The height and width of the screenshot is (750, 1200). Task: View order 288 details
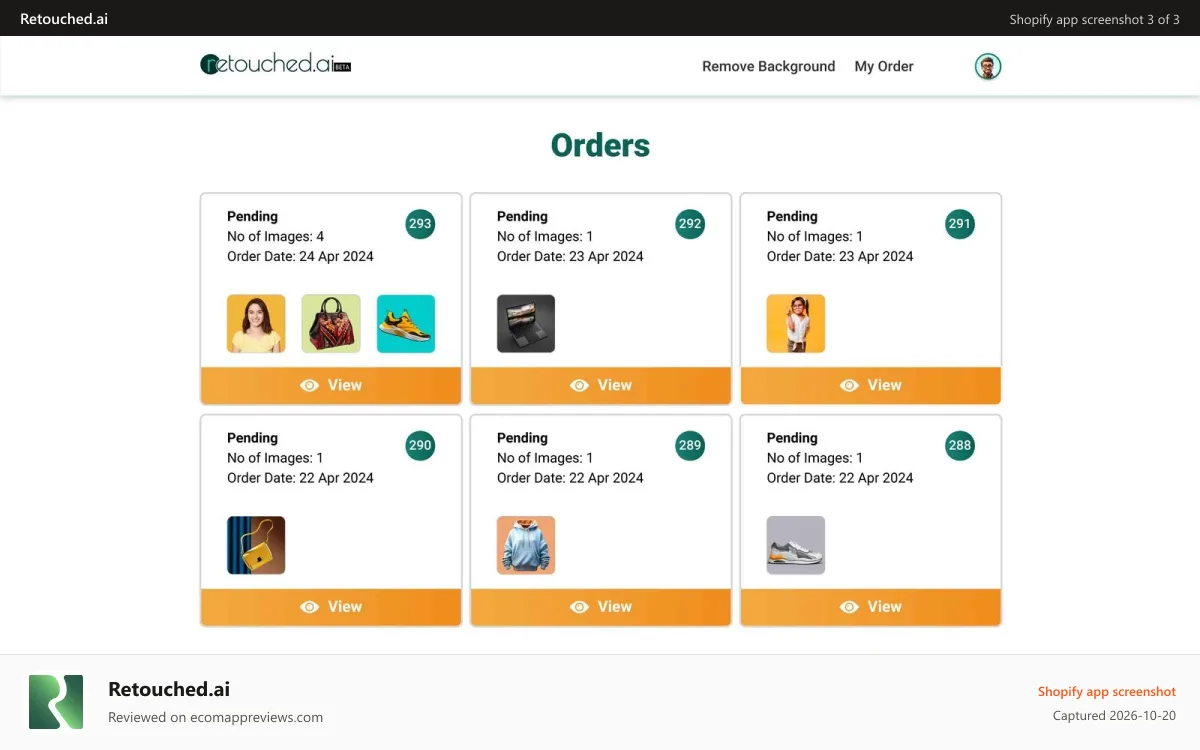click(x=871, y=607)
